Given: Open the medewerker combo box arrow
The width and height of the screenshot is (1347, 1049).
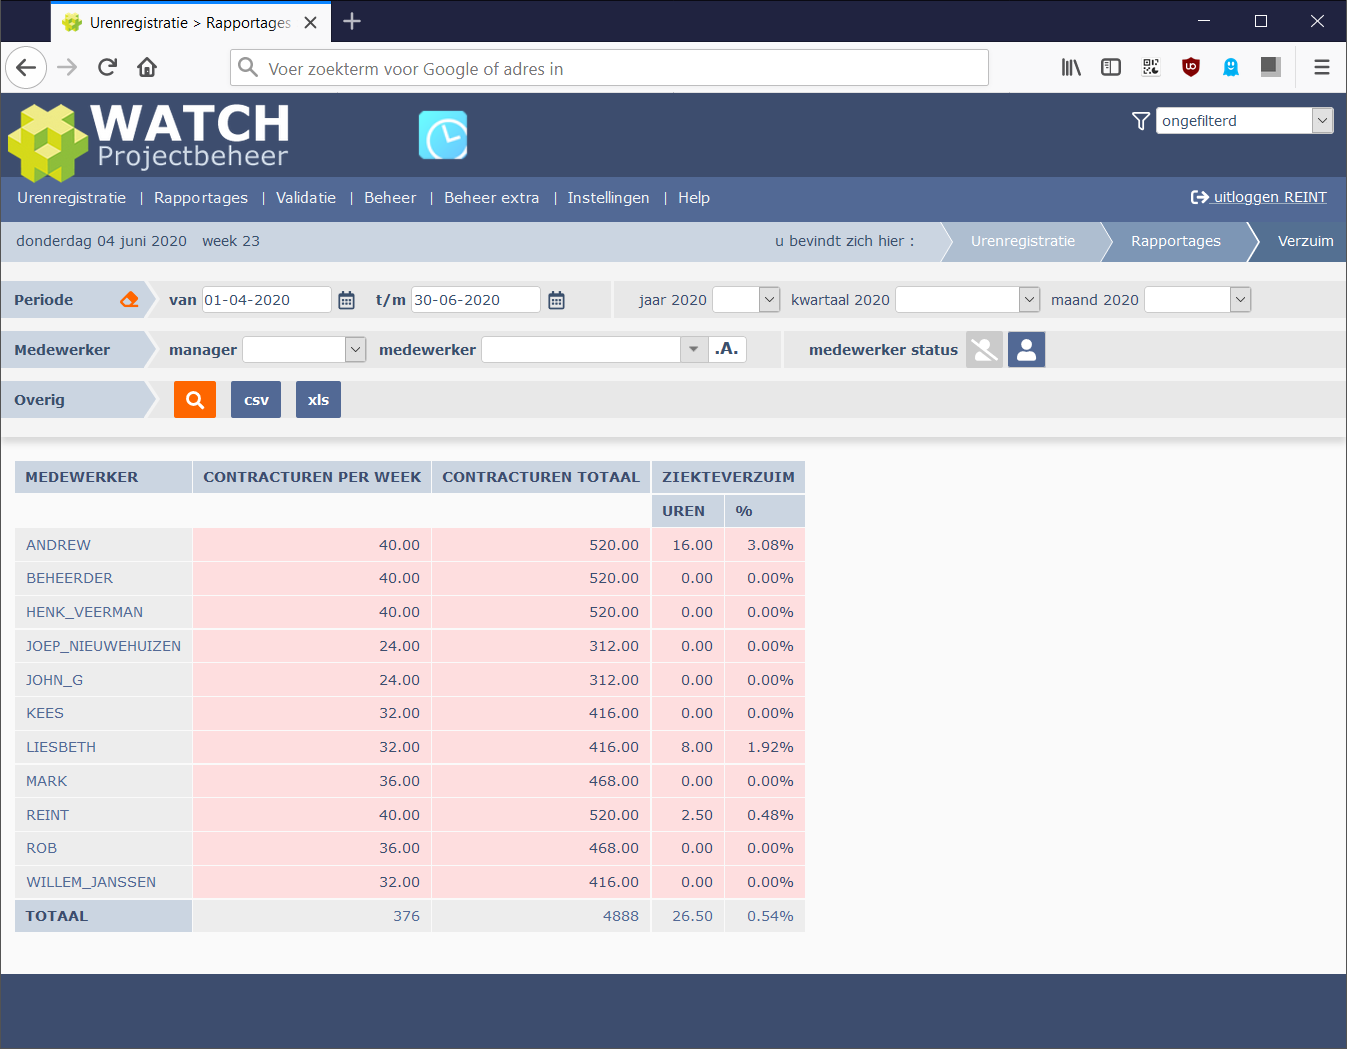Looking at the screenshot, I should pos(694,349).
